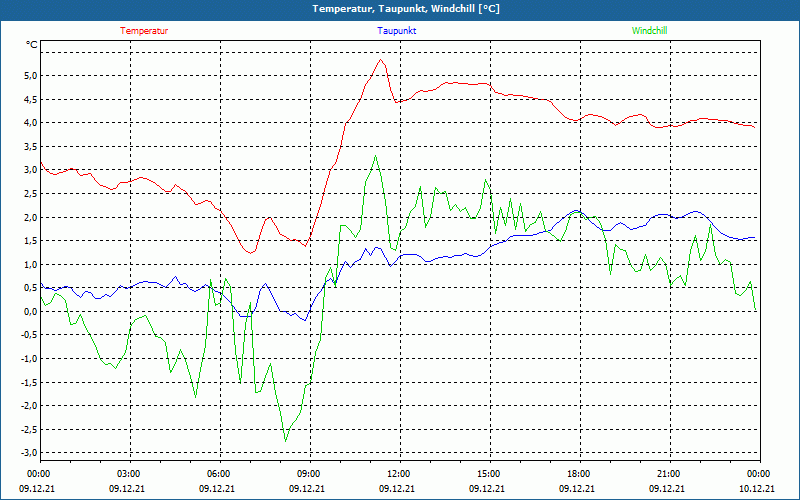
Task: Click the -1,5 y-axis value
Action: coord(30,383)
